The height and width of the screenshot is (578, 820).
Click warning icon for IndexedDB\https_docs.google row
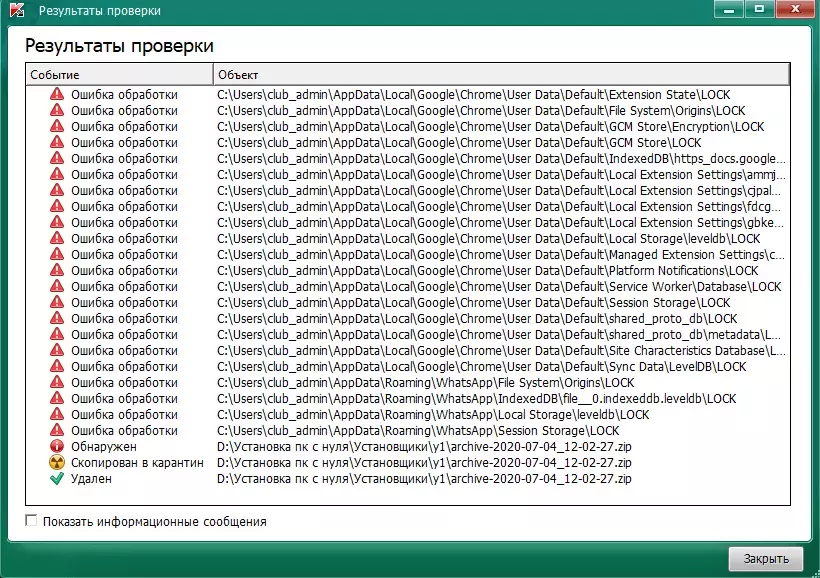57,158
